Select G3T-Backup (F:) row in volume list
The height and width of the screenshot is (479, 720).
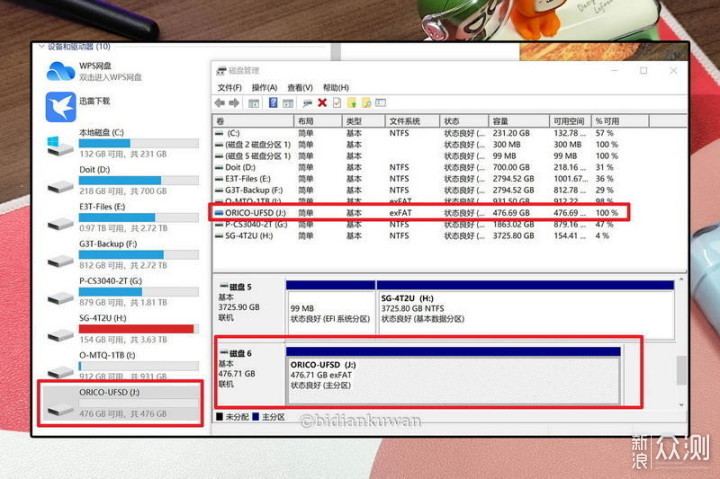click(417, 190)
